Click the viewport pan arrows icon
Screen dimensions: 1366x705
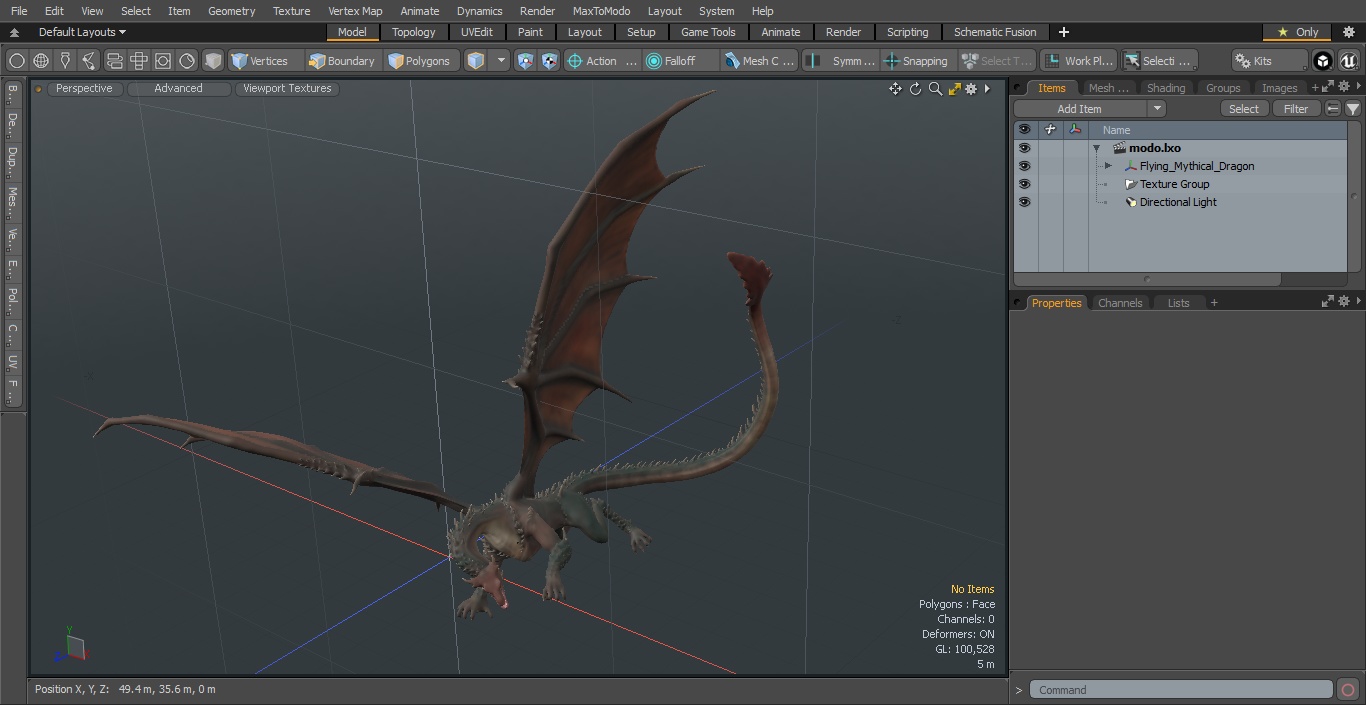pos(895,89)
